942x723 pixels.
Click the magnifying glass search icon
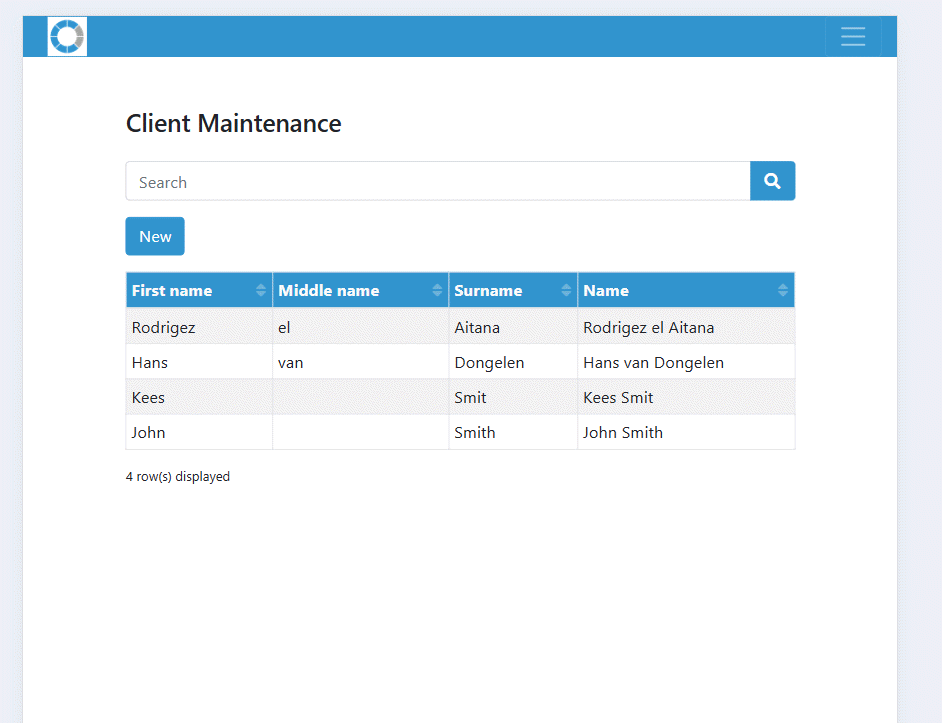(x=772, y=181)
